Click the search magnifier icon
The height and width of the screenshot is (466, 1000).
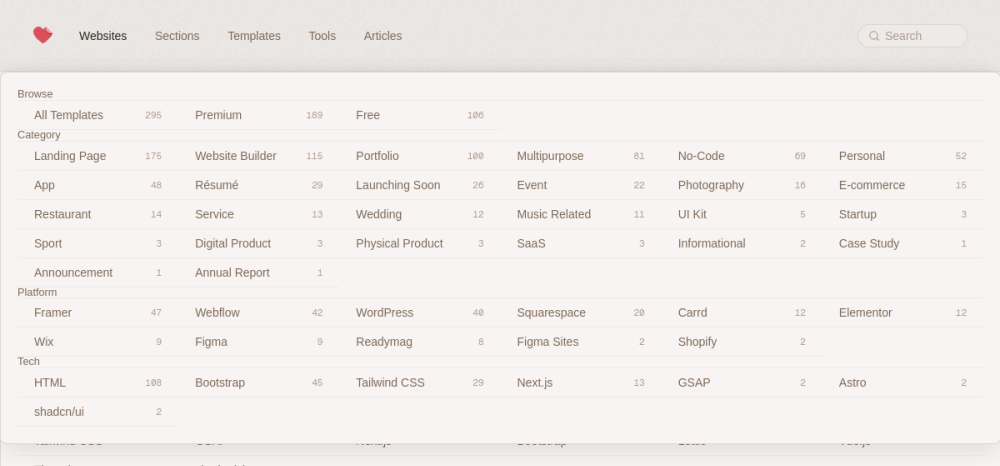click(x=874, y=36)
